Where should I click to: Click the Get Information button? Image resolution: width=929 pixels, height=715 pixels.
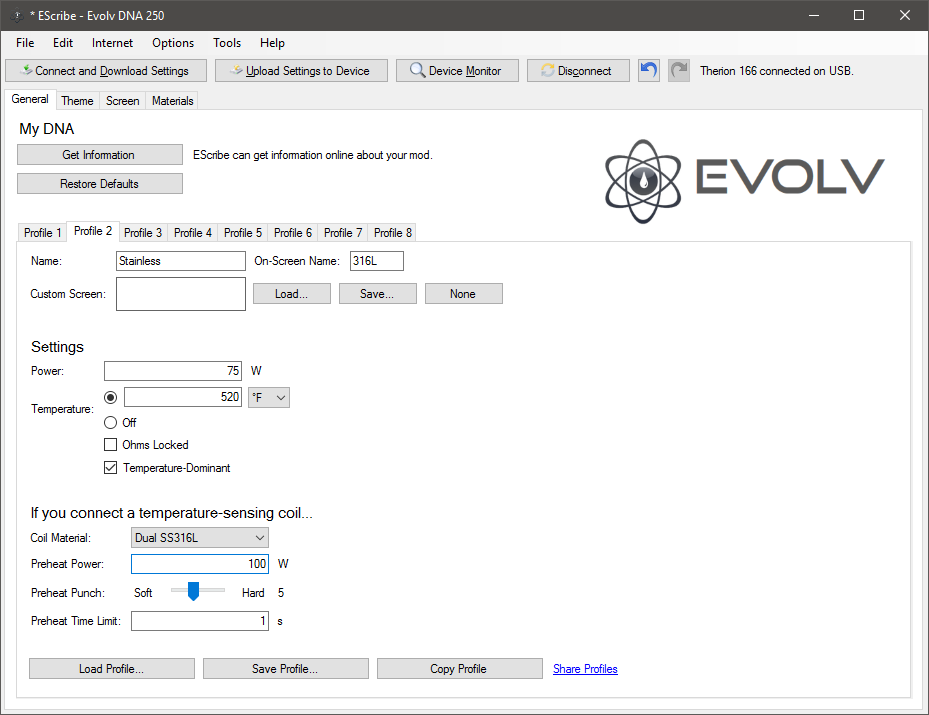99,155
